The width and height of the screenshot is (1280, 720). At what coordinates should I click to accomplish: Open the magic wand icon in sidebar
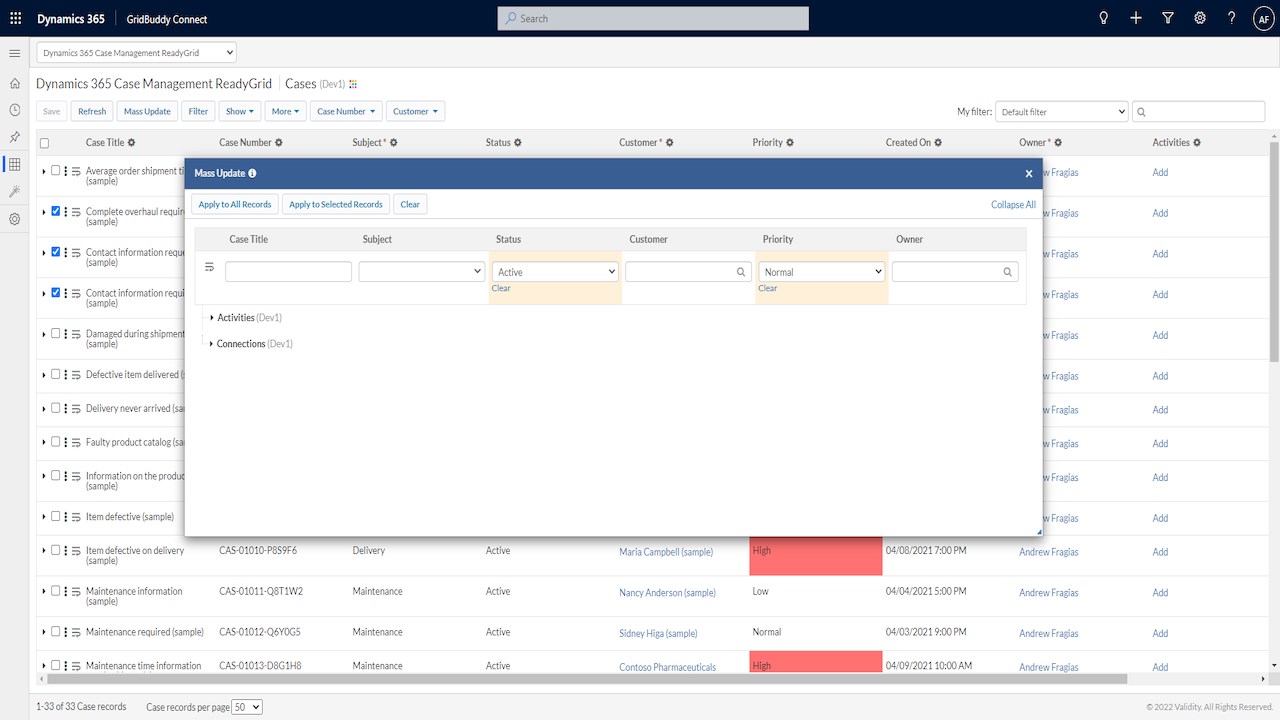click(x=15, y=191)
